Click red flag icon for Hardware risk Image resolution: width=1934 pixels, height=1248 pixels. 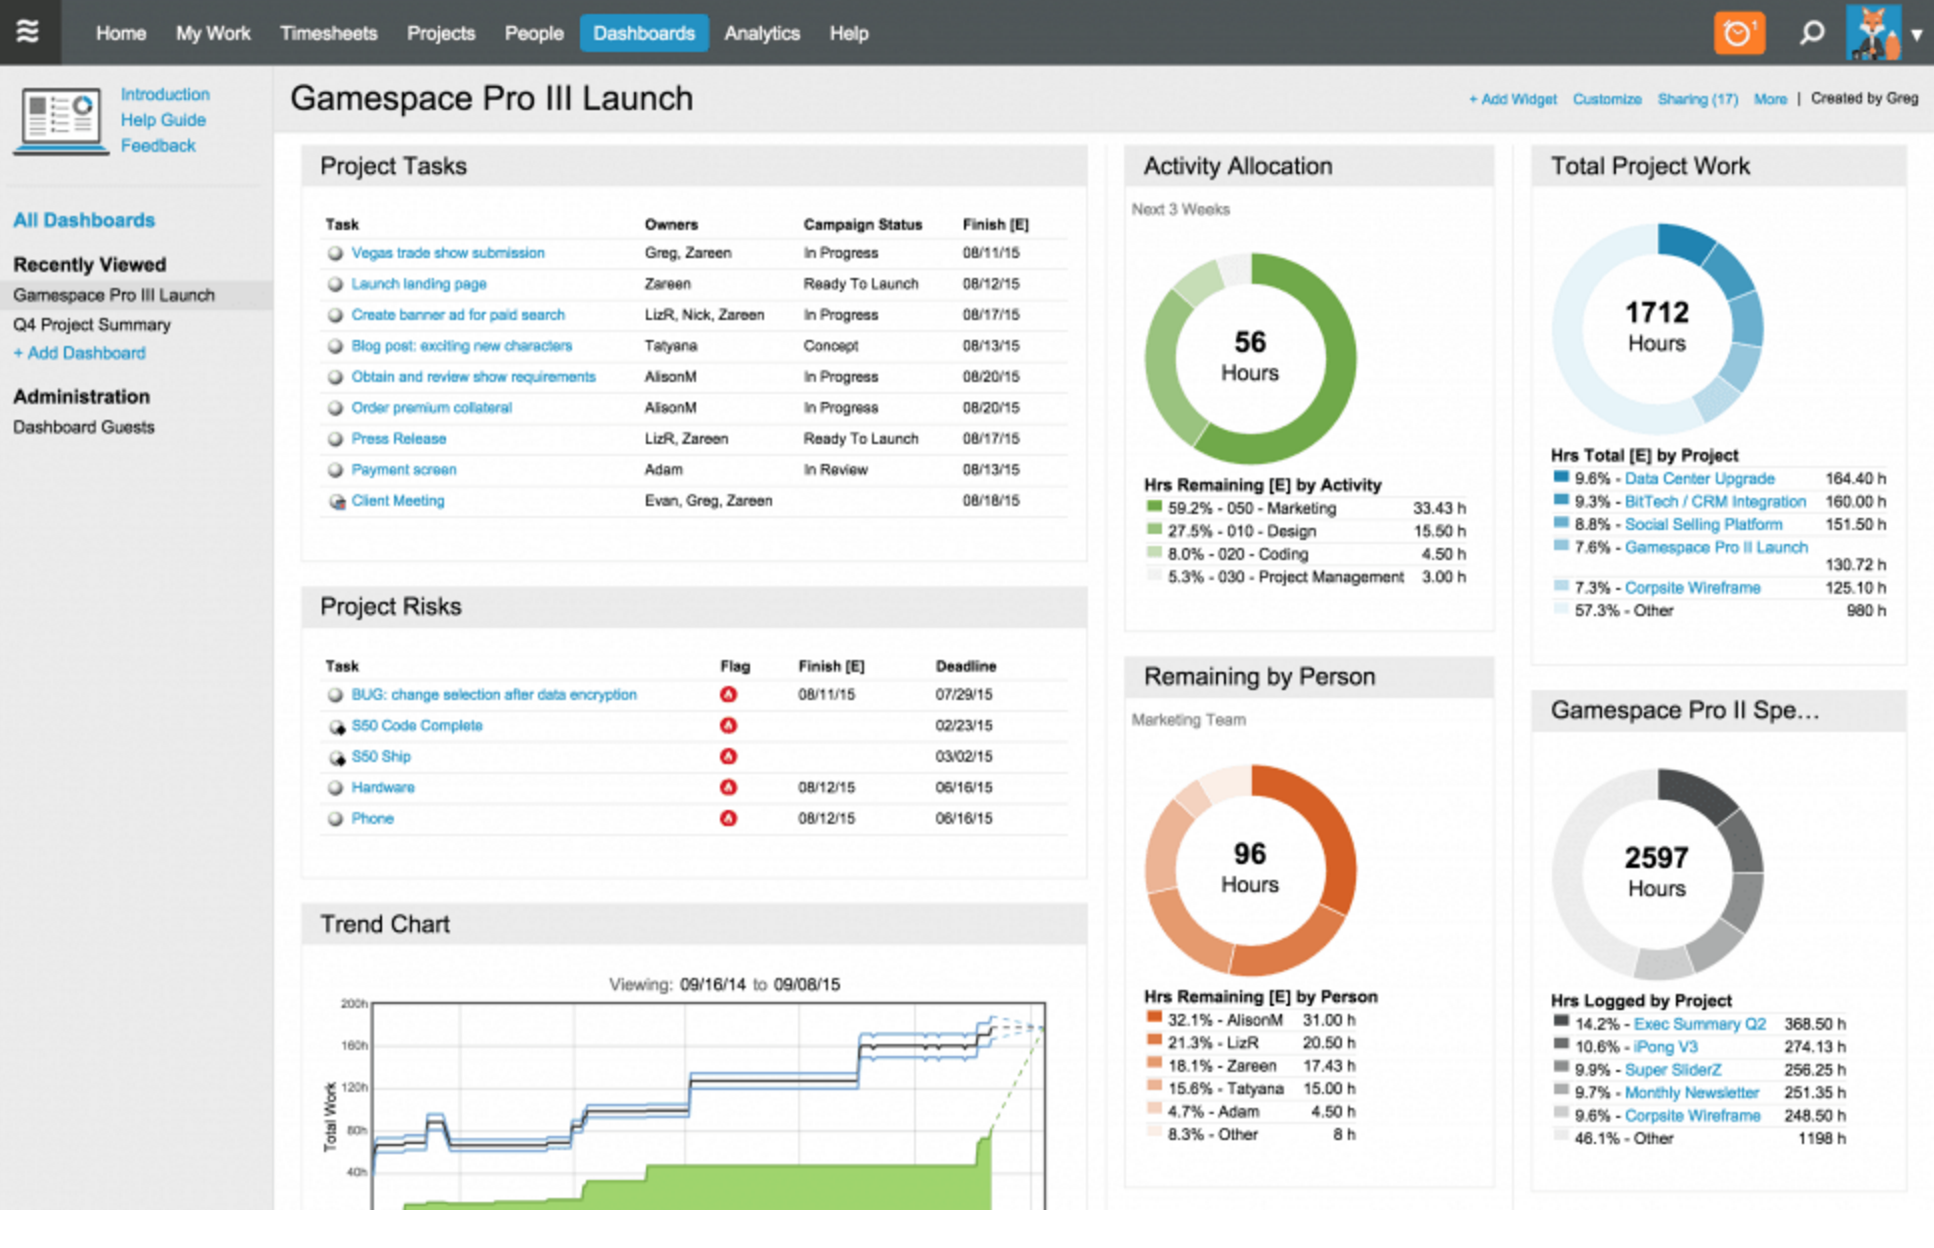point(728,787)
